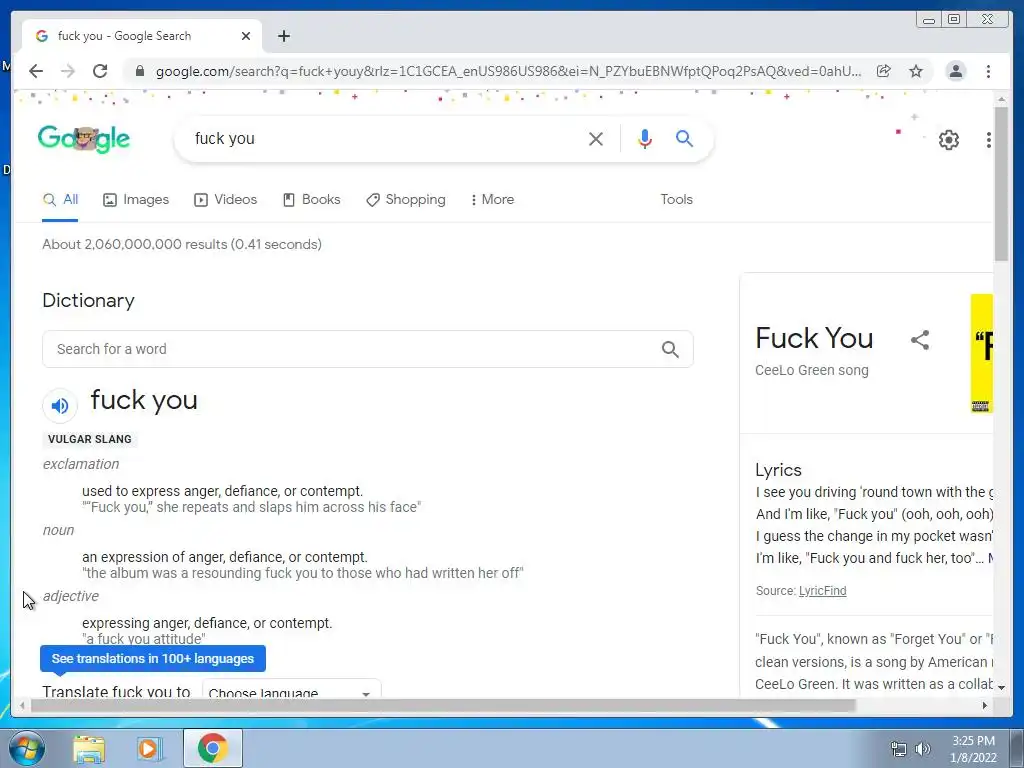Launch Windows Media Player from taskbar
This screenshot has width=1024, height=768.
pos(148,748)
